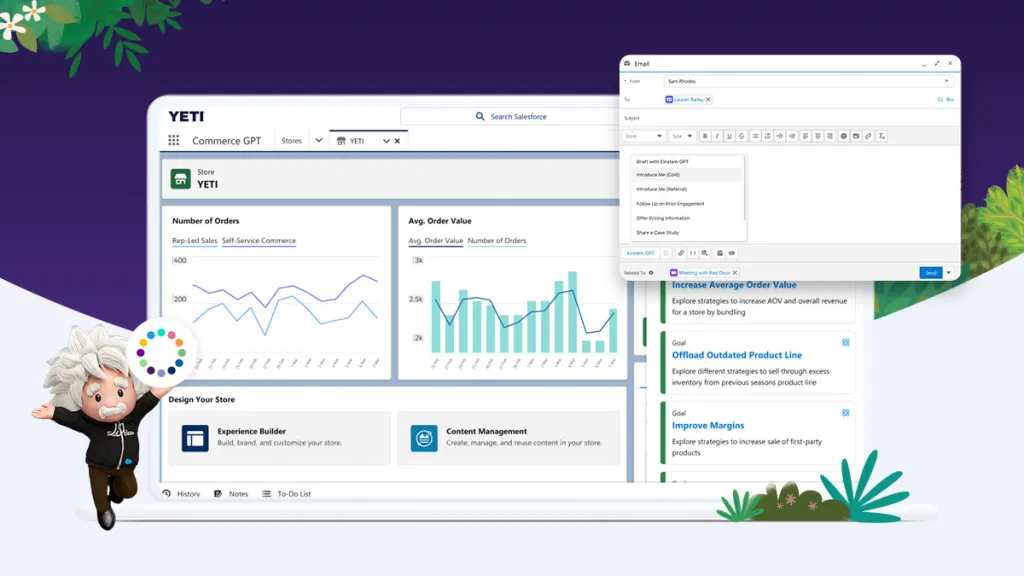Select the Experience Builder icon

[x=194, y=437]
